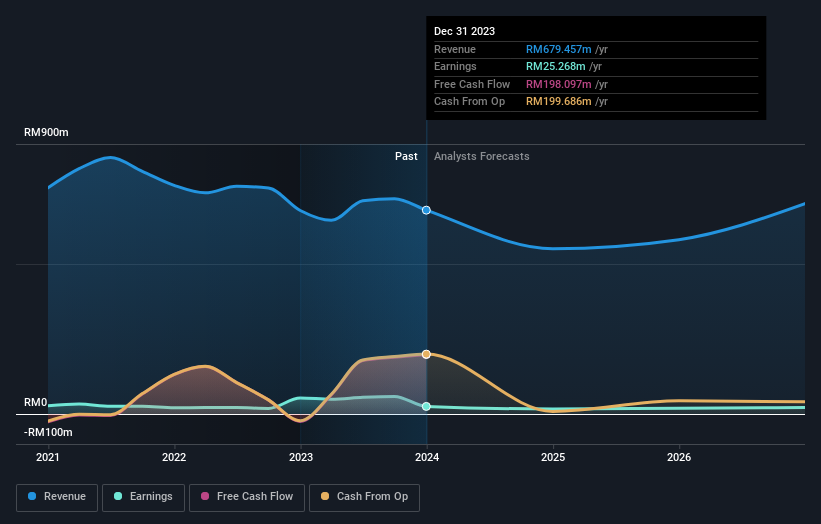Select the Revenue data point marker at 2024
The width and height of the screenshot is (821, 524).
pos(426,210)
